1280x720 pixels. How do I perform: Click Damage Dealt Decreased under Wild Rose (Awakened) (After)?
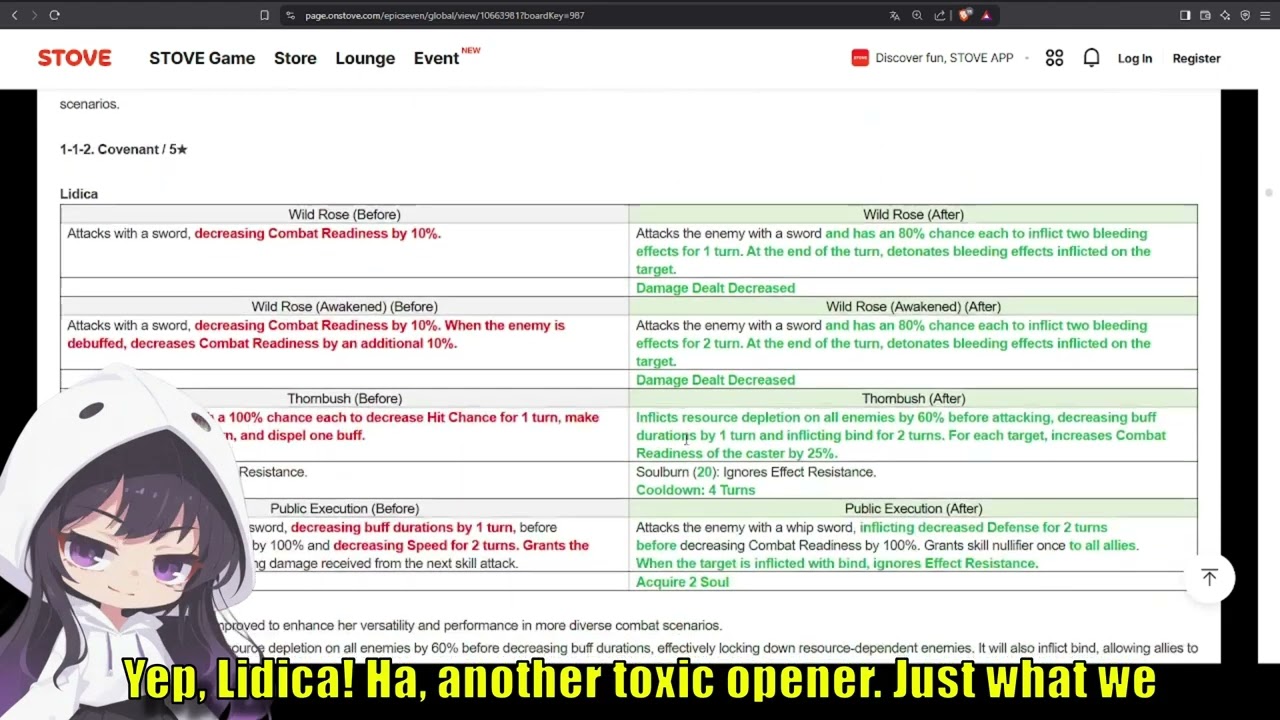(715, 380)
